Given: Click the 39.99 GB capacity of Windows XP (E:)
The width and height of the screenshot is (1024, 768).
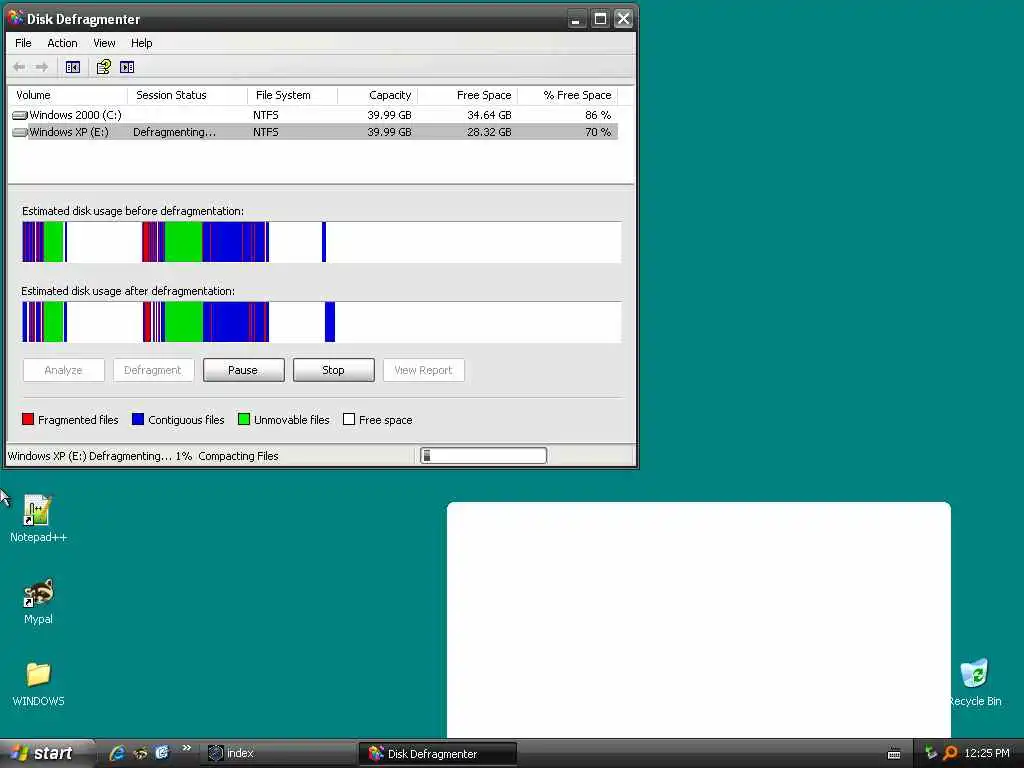Looking at the screenshot, I should tap(389, 132).
